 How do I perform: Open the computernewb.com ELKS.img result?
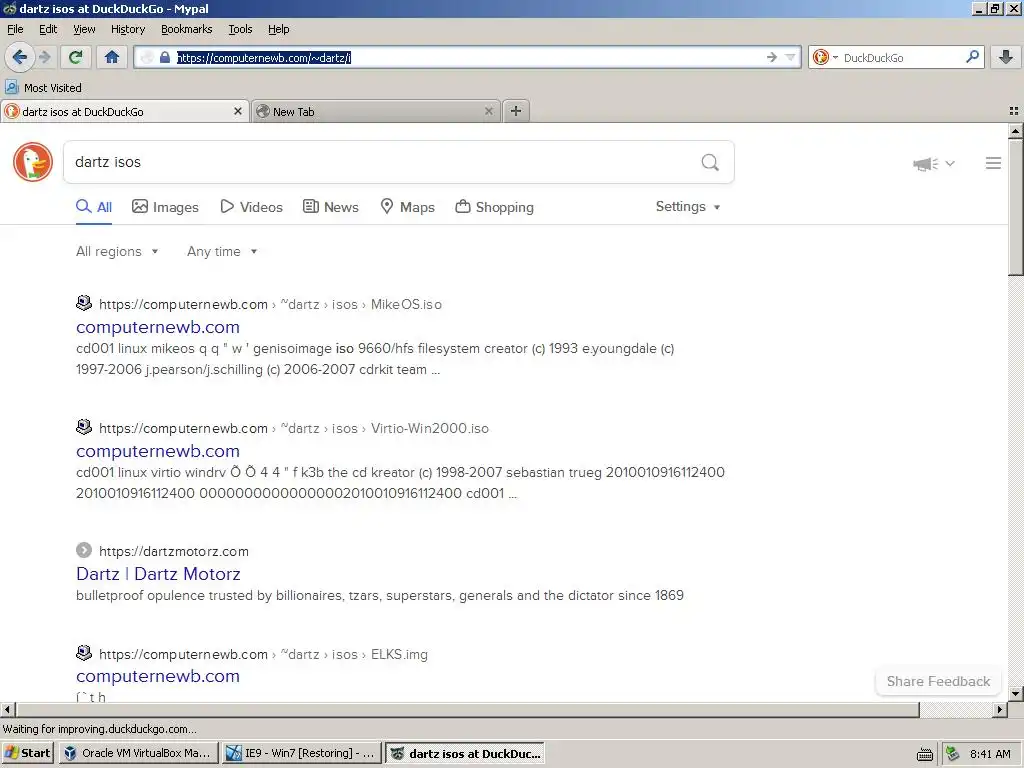(157, 676)
